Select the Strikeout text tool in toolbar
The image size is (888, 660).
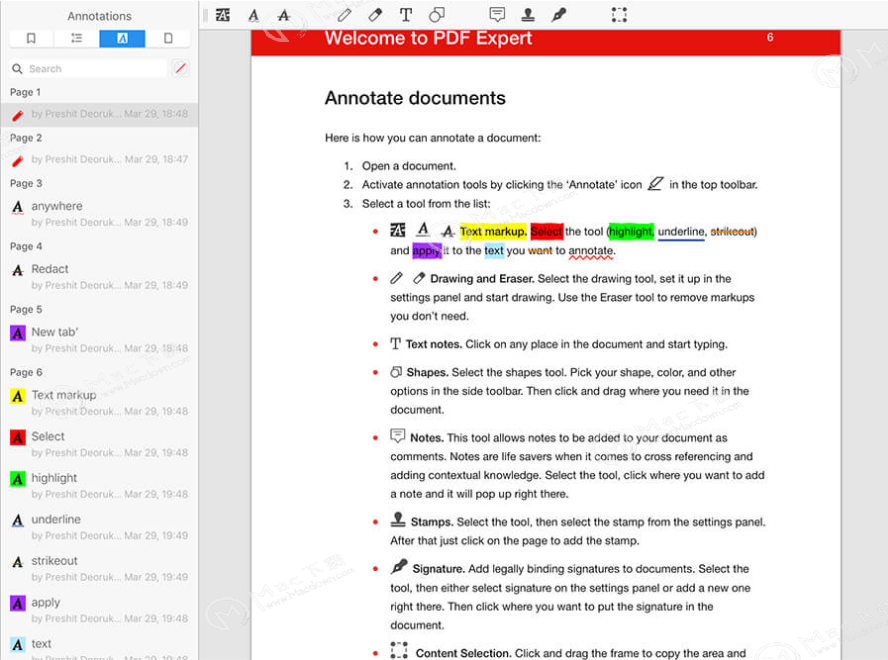tap(284, 15)
